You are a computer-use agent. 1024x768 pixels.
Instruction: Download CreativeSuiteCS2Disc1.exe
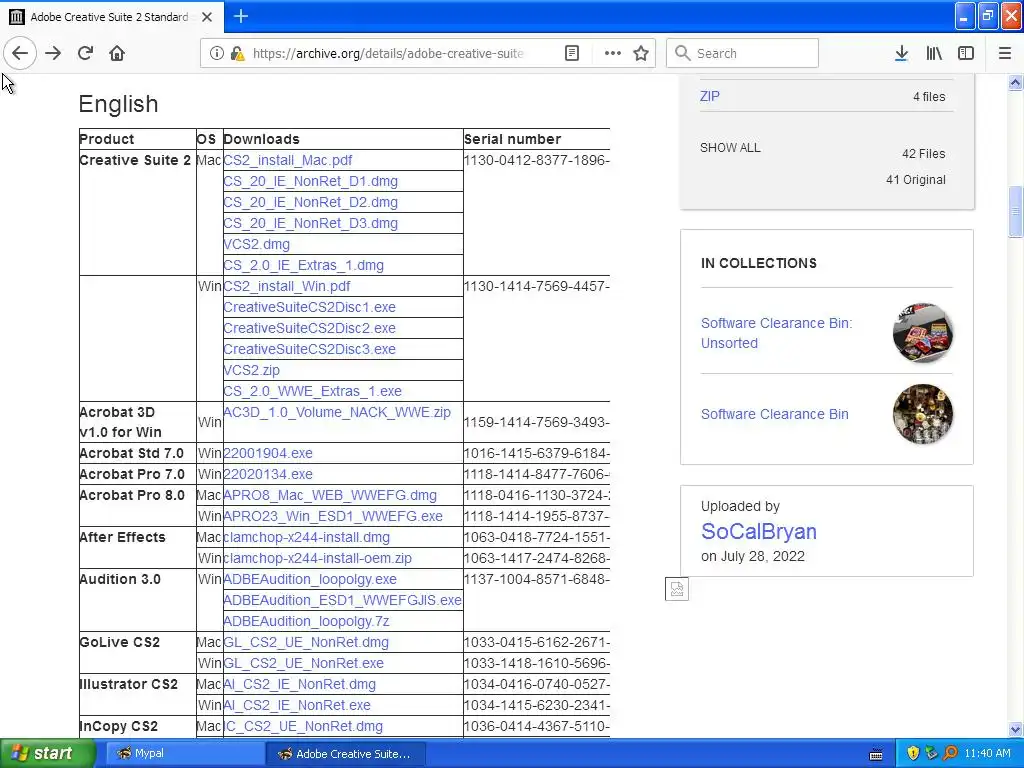[x=309, y=307]
